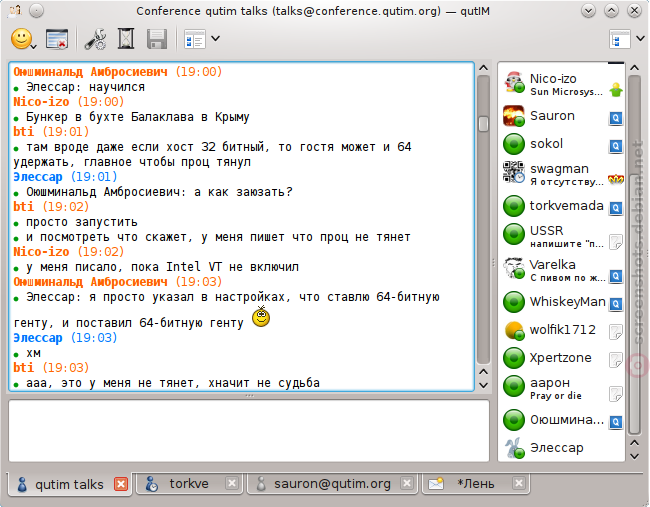This screenshot has width=650, height=507.
Task: Click the Элессар (19:01) sender name in chat
Action: click(38, 177)
